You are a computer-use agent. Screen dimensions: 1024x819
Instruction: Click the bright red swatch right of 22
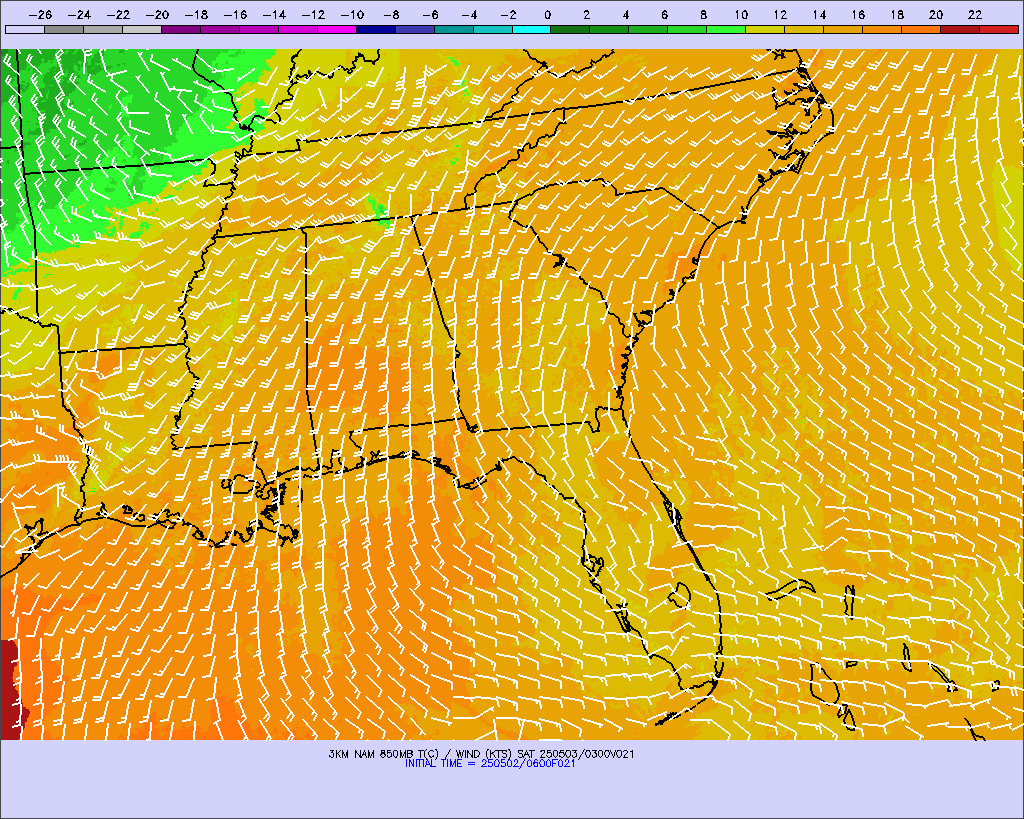coord(999,29)
